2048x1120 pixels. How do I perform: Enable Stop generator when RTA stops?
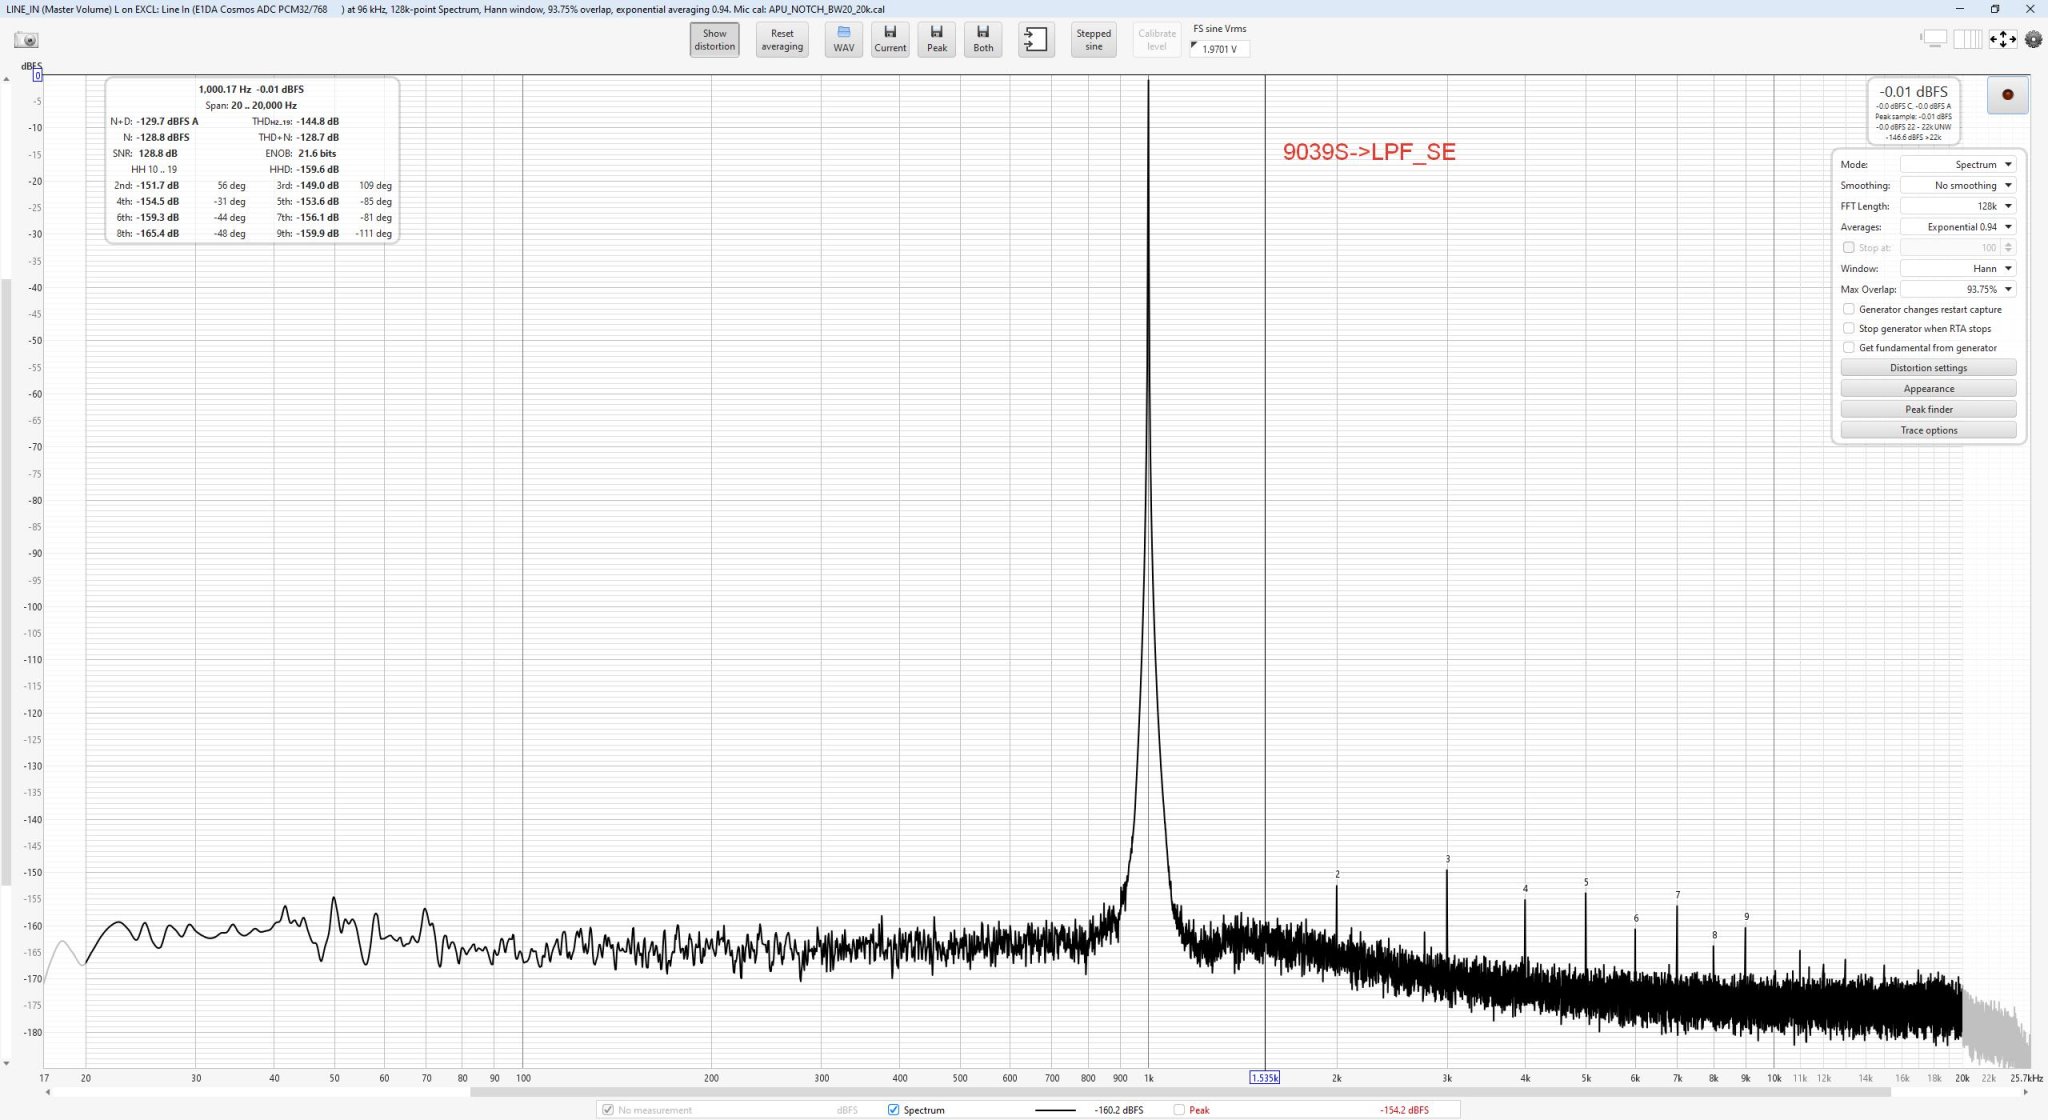pos(1849,328)
